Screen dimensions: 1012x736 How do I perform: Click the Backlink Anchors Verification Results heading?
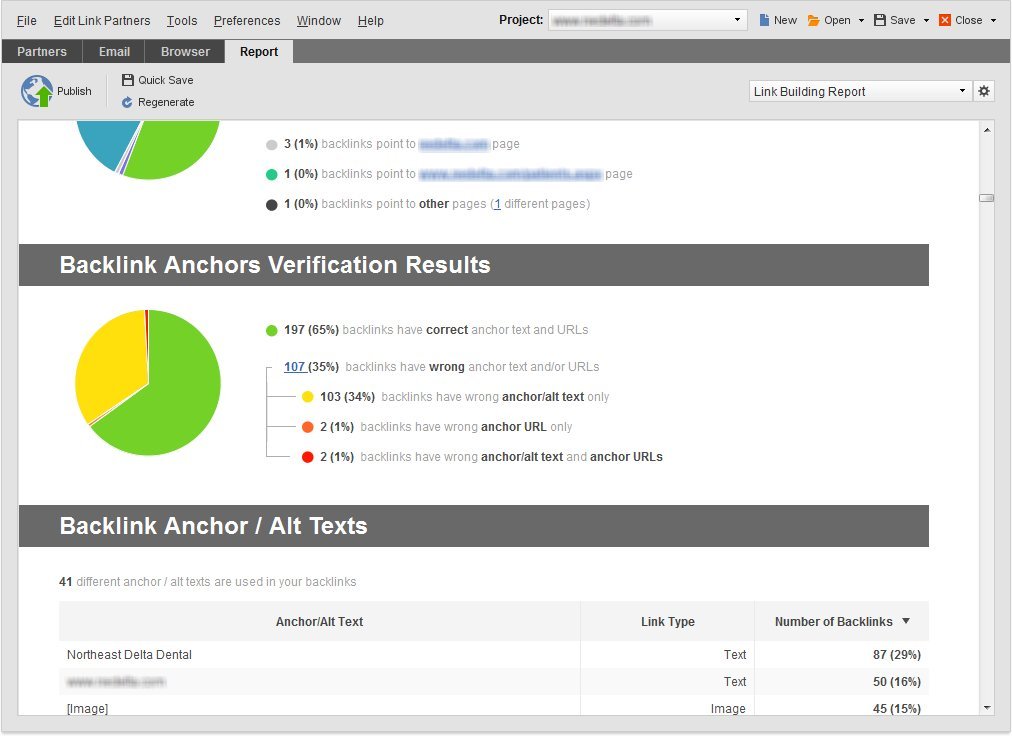pyautogui.click(x=275, y=265)
